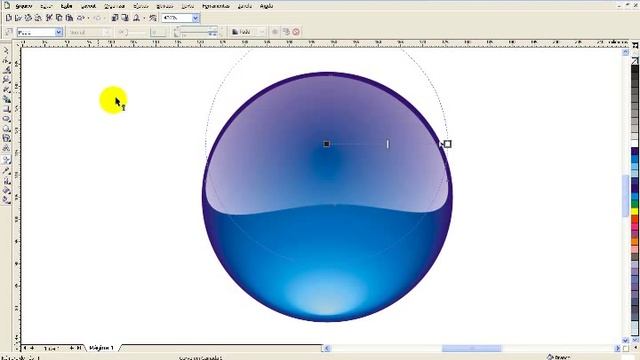The image size is (640, 360).
Task: Select the Zoom tool in toolbox
Action: point(6,80)
